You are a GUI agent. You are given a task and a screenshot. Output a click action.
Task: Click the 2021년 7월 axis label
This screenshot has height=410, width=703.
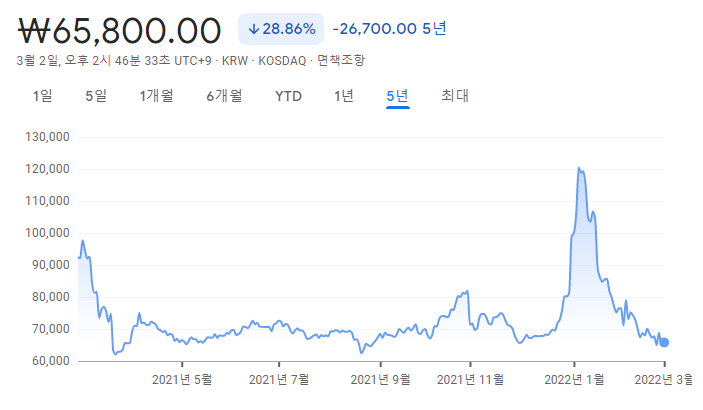coord(279,380)
